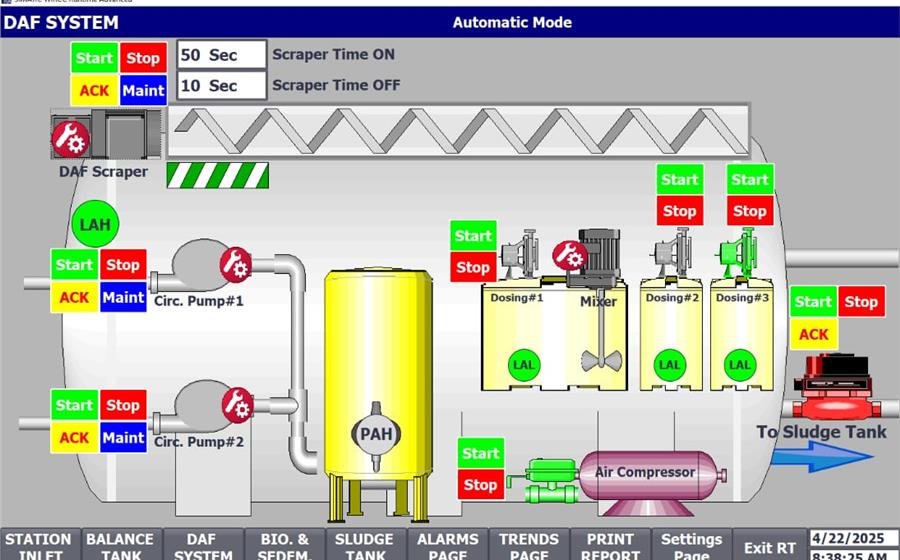
Task: Stop the Dosing#1 pump
Action: [473, 267]
